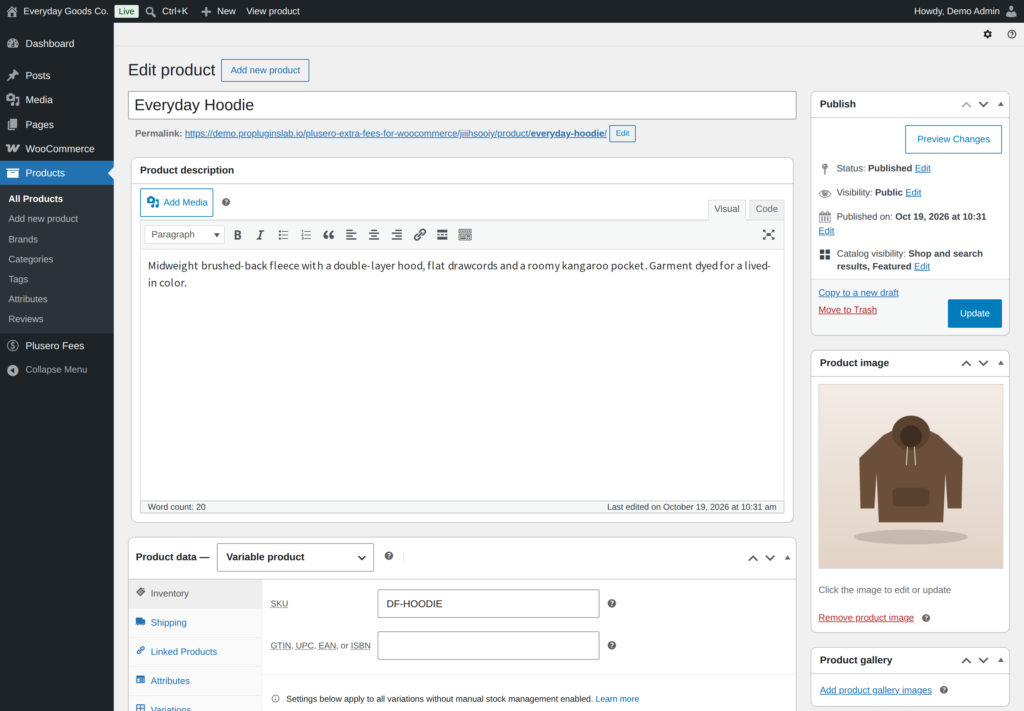Insert a bulleted list

(x=283, y=235)
